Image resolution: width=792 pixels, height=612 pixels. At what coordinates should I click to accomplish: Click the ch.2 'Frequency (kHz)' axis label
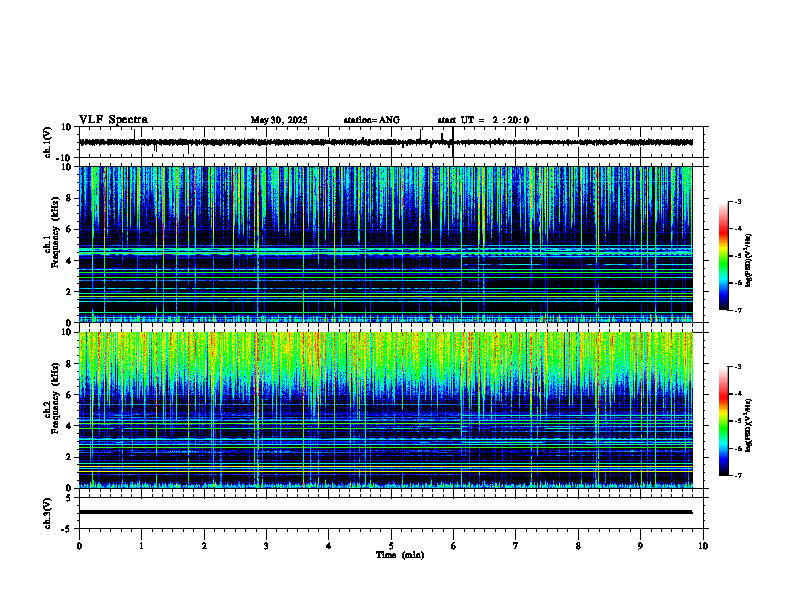[55, 398]
